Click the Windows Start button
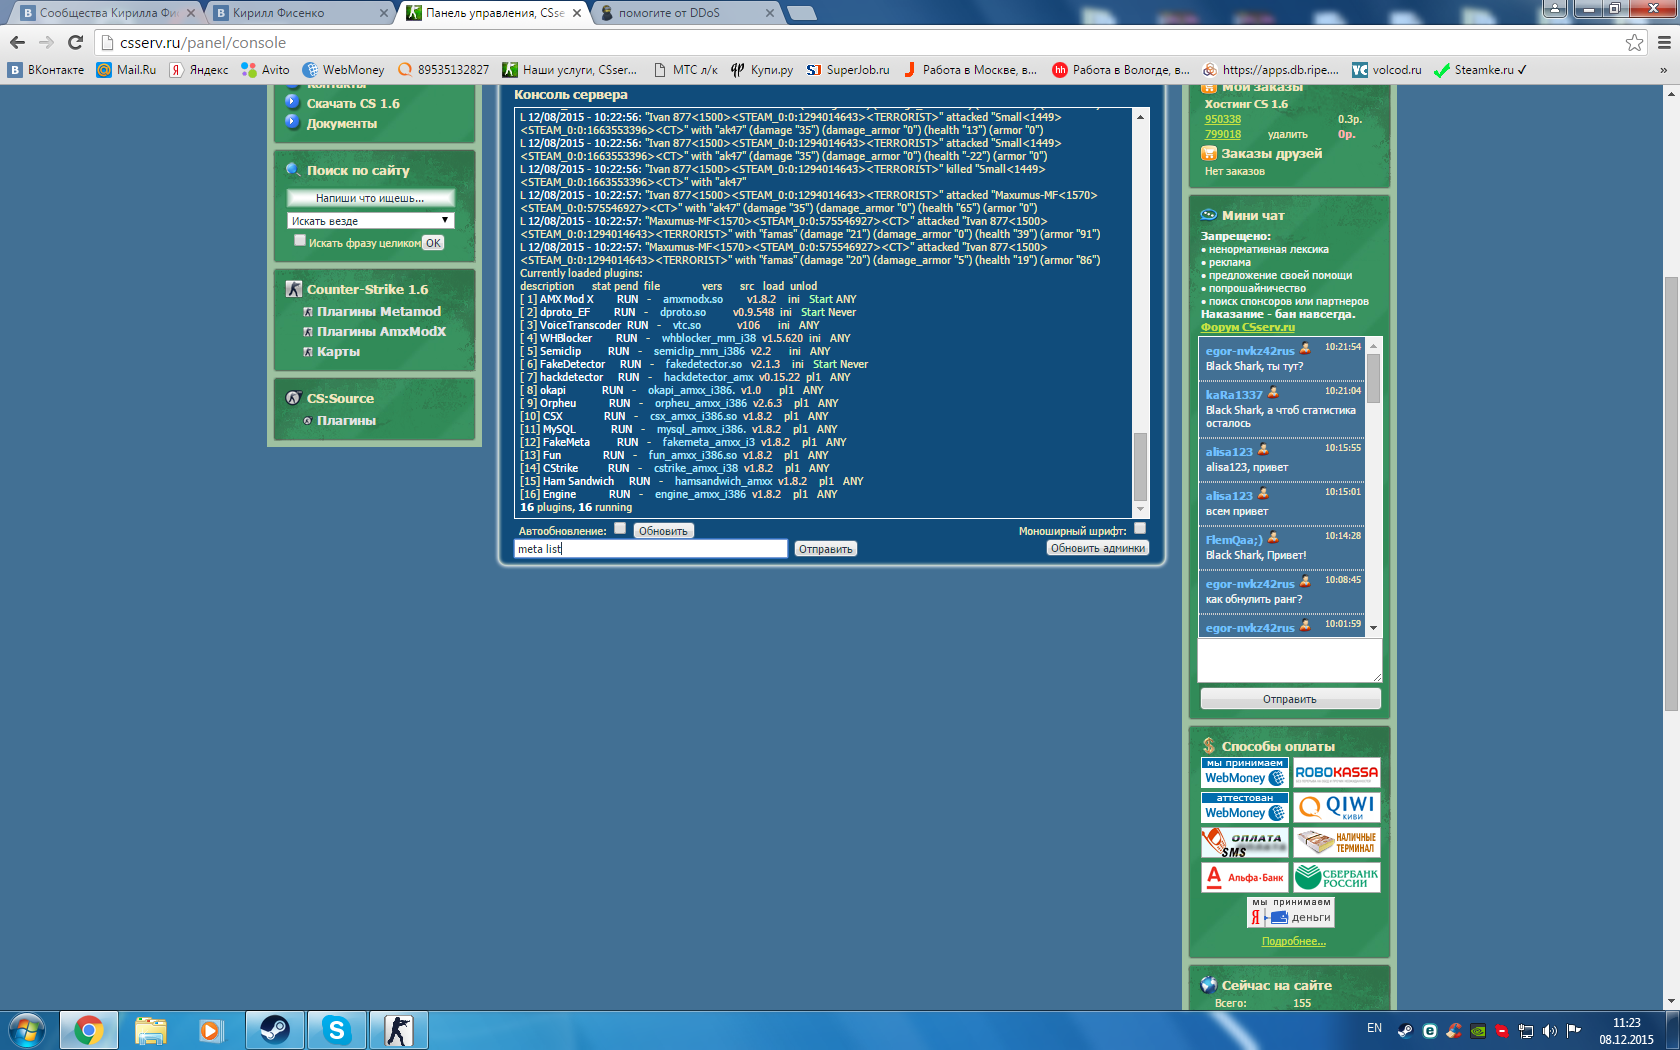Screen dimensions: 1680x1050 coord(27,1030)
